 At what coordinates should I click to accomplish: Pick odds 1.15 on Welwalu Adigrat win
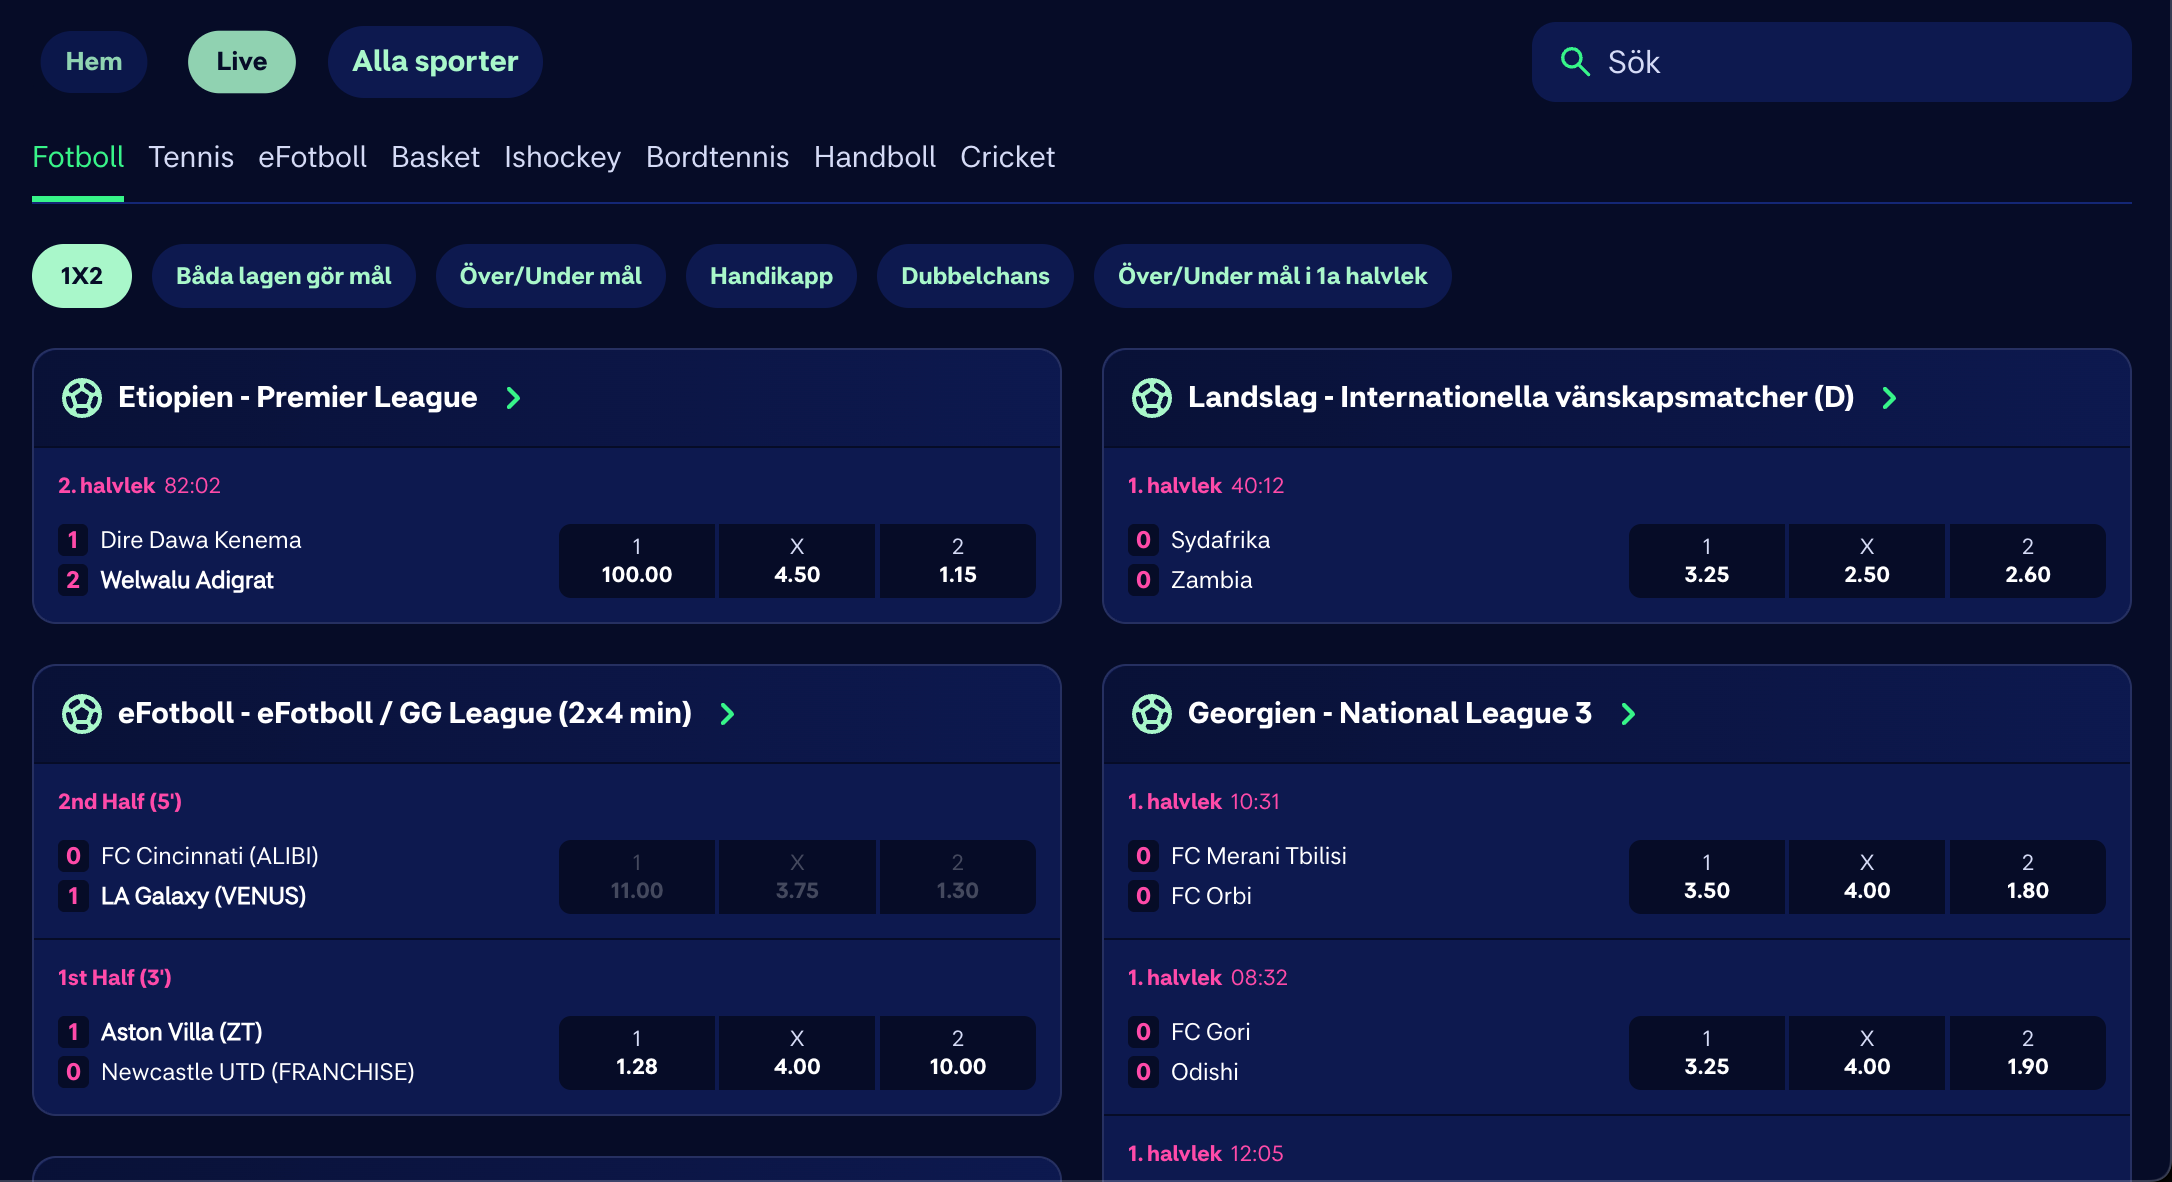coord(957,561)
